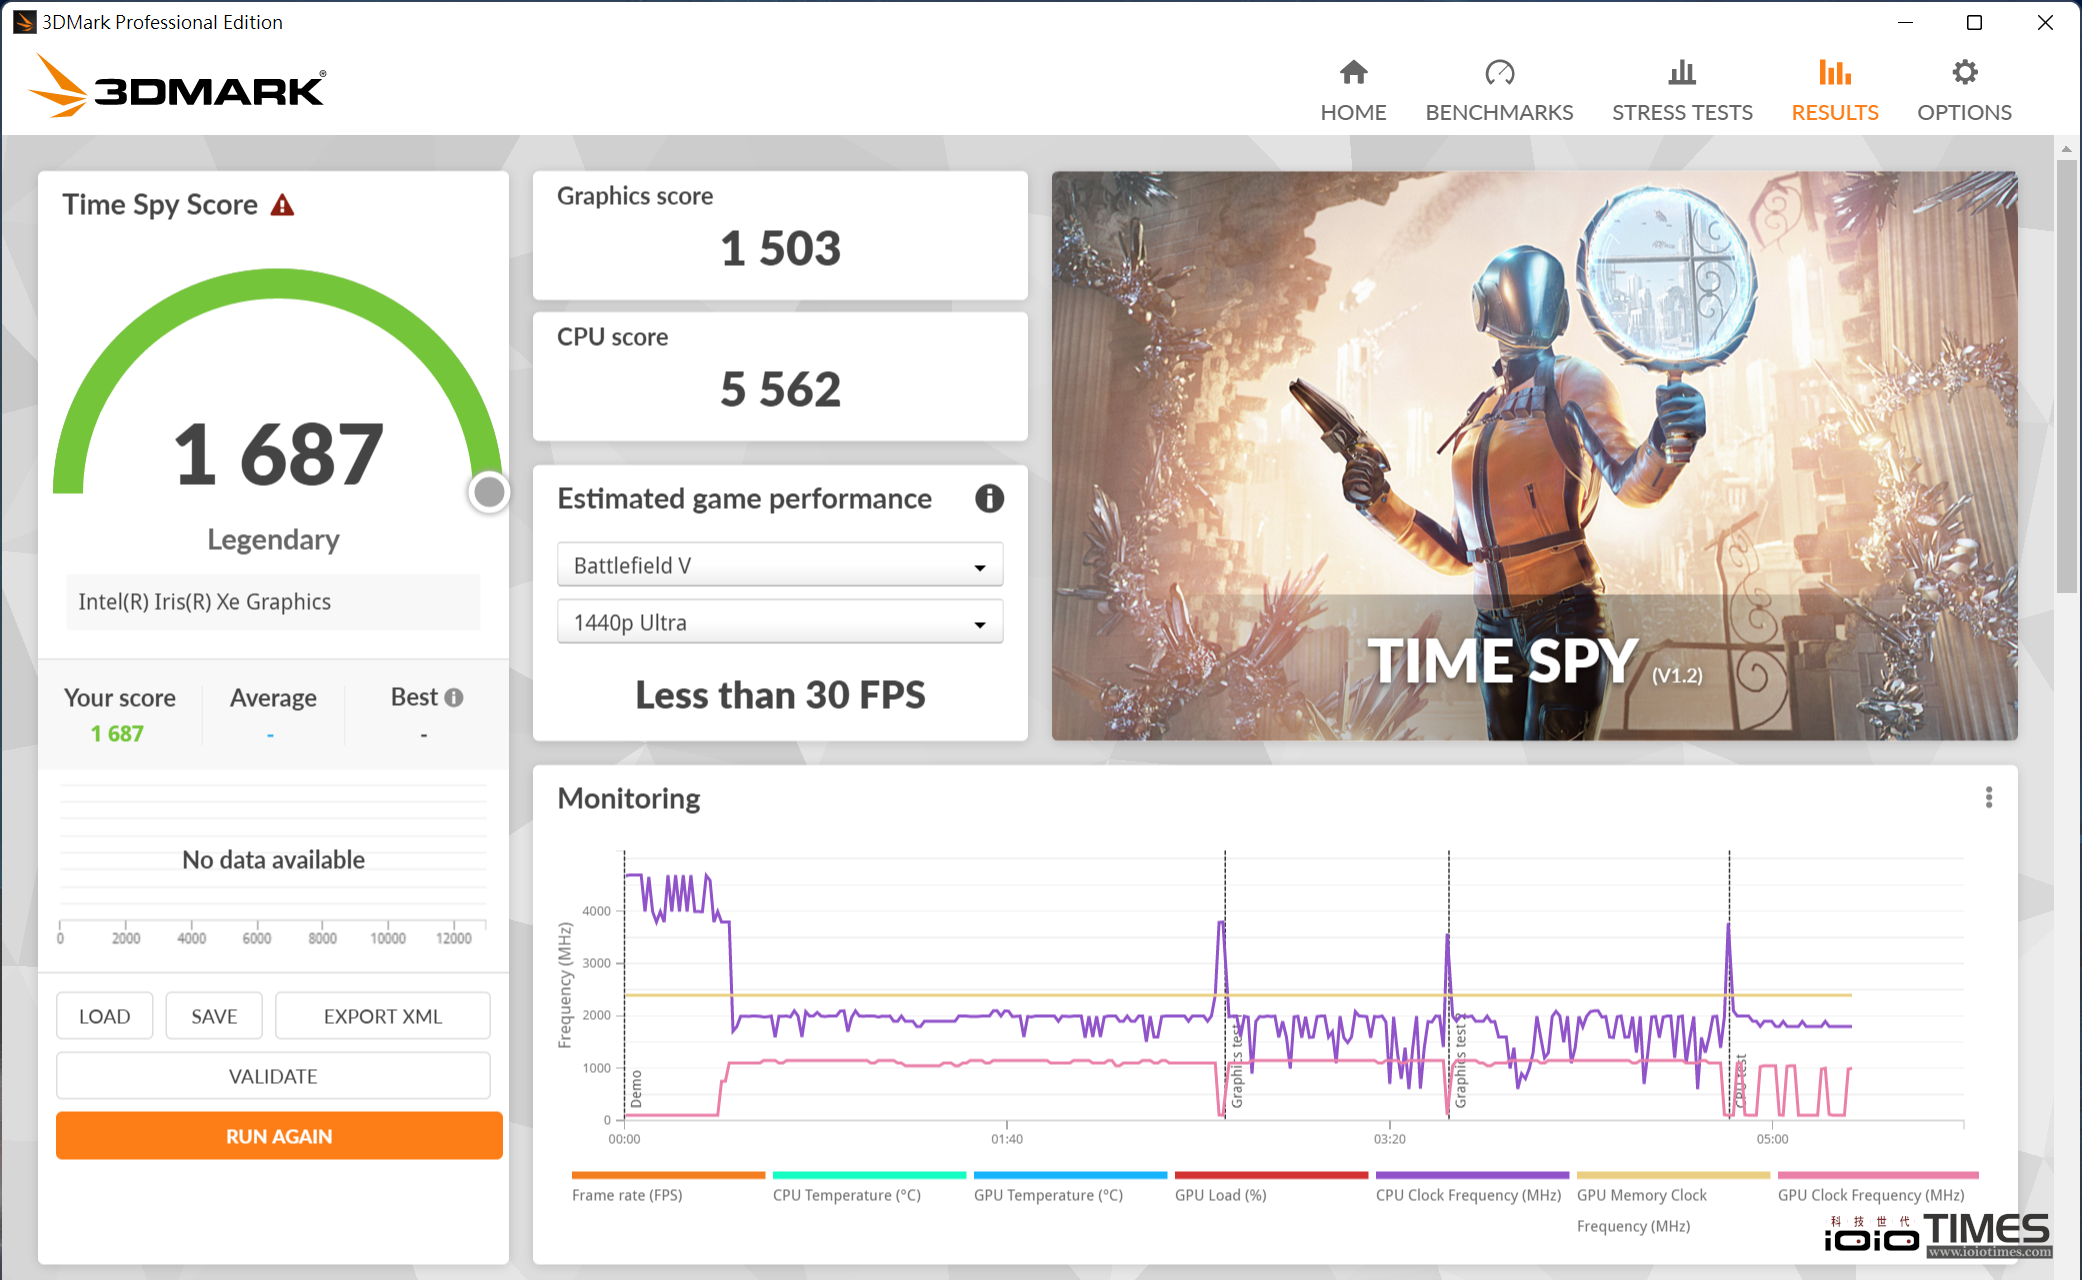Open the BENCHMARKS tab
This screenshot has width=2082, height=1280.
[1499, 91]
